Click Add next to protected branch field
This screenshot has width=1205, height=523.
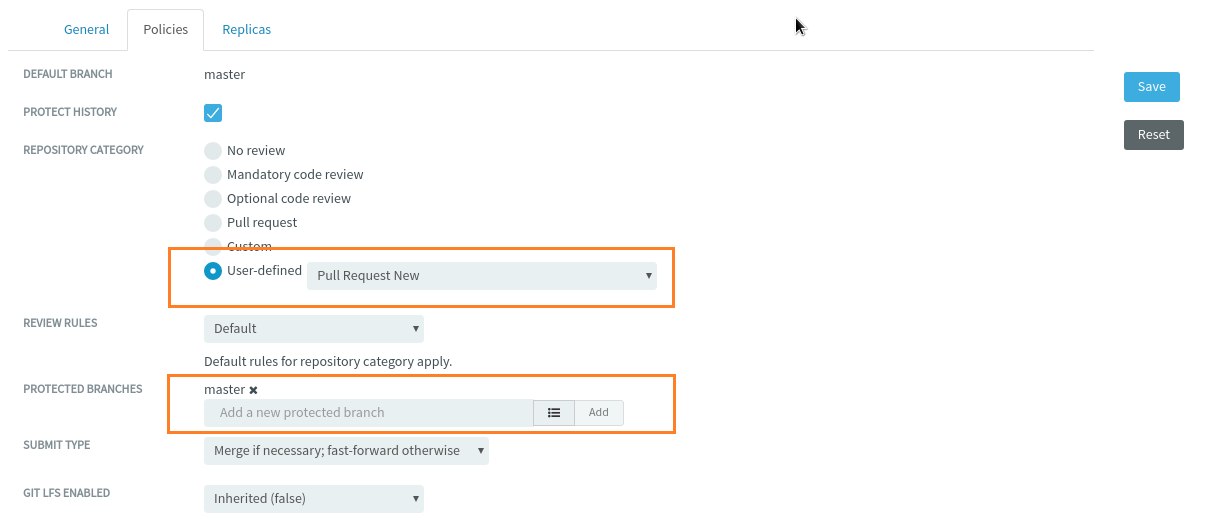599,412
